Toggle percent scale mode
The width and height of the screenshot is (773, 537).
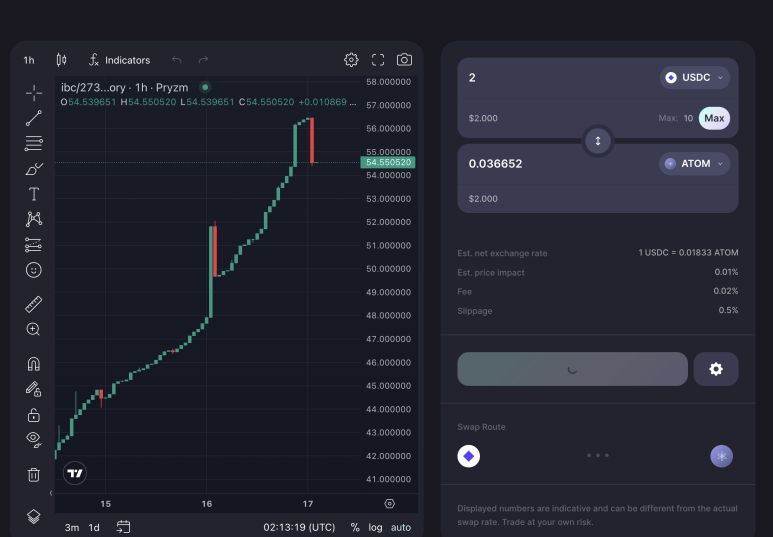tap(355, 527)
